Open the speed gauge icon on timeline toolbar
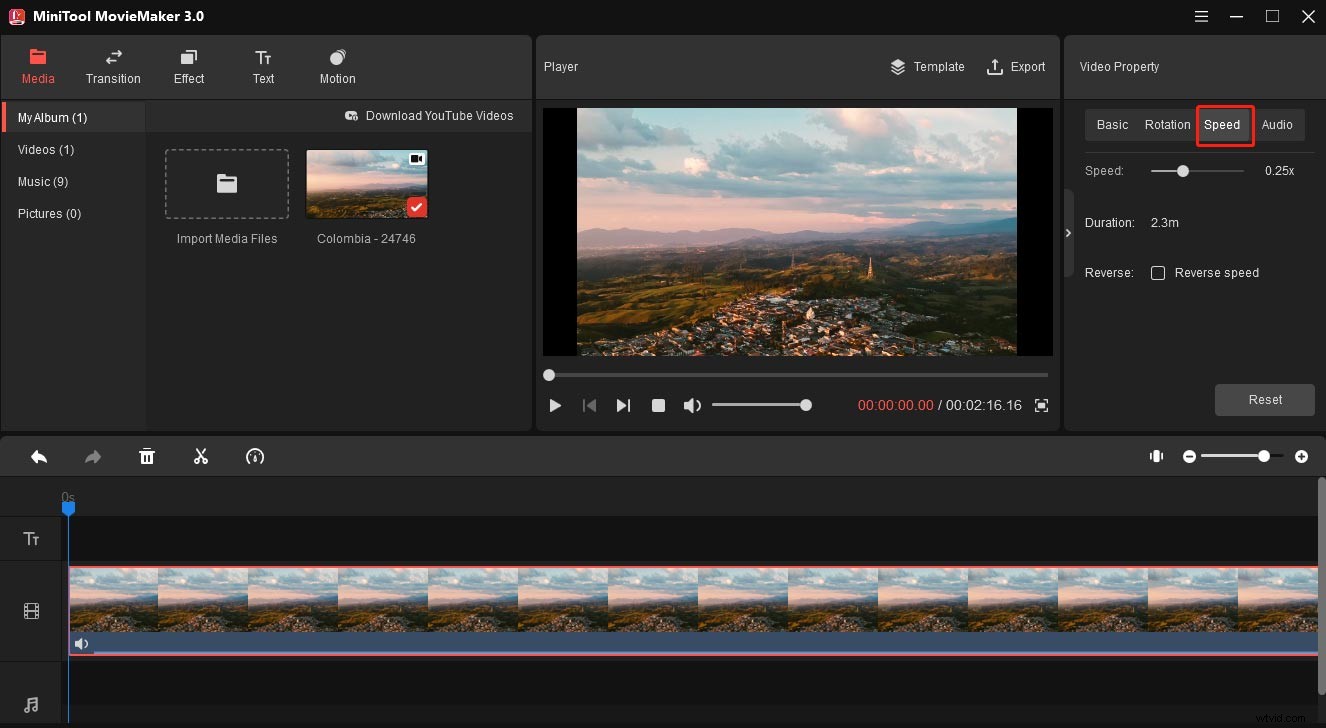Image resolution: width=1326 pixels, height=728 pixels. pyautogui.click(x=255, y=456)
